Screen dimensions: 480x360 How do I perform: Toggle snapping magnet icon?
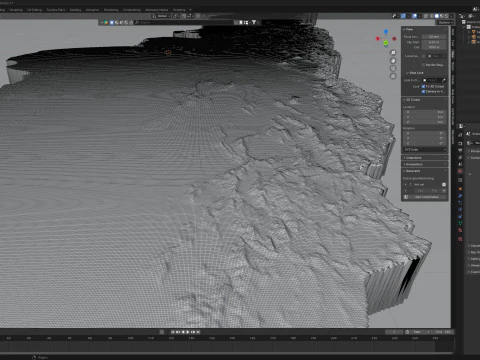pyautogui.click(x=184, y=16)
